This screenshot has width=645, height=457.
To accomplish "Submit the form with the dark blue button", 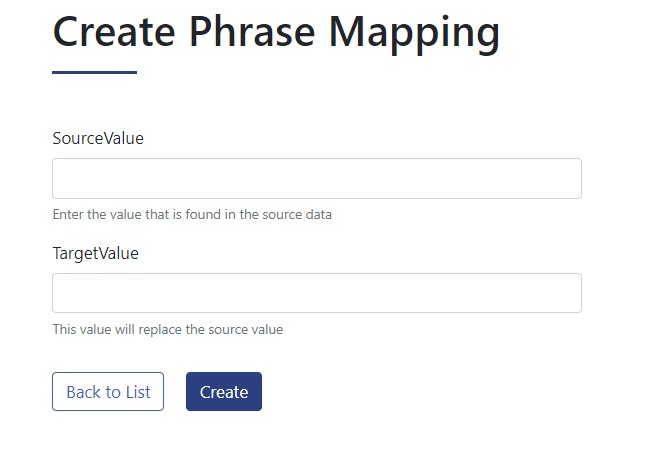I will (x=224, y=392).
